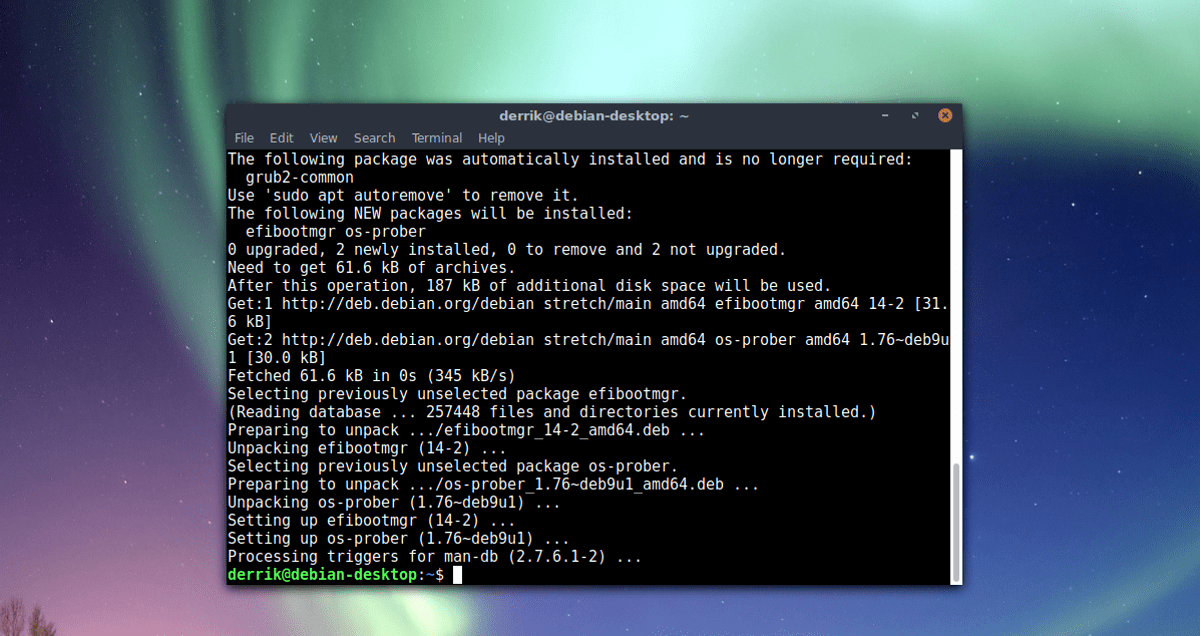The height and width of the screenshot is (636, 1200).
Task: Click 'Unpacking os-prober (1.76~deb9u1) ...' line
Action: click(394, 503)
